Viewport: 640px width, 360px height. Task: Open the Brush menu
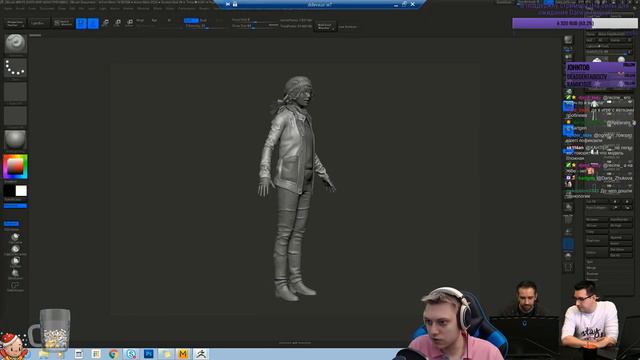[x=20, y=8]
